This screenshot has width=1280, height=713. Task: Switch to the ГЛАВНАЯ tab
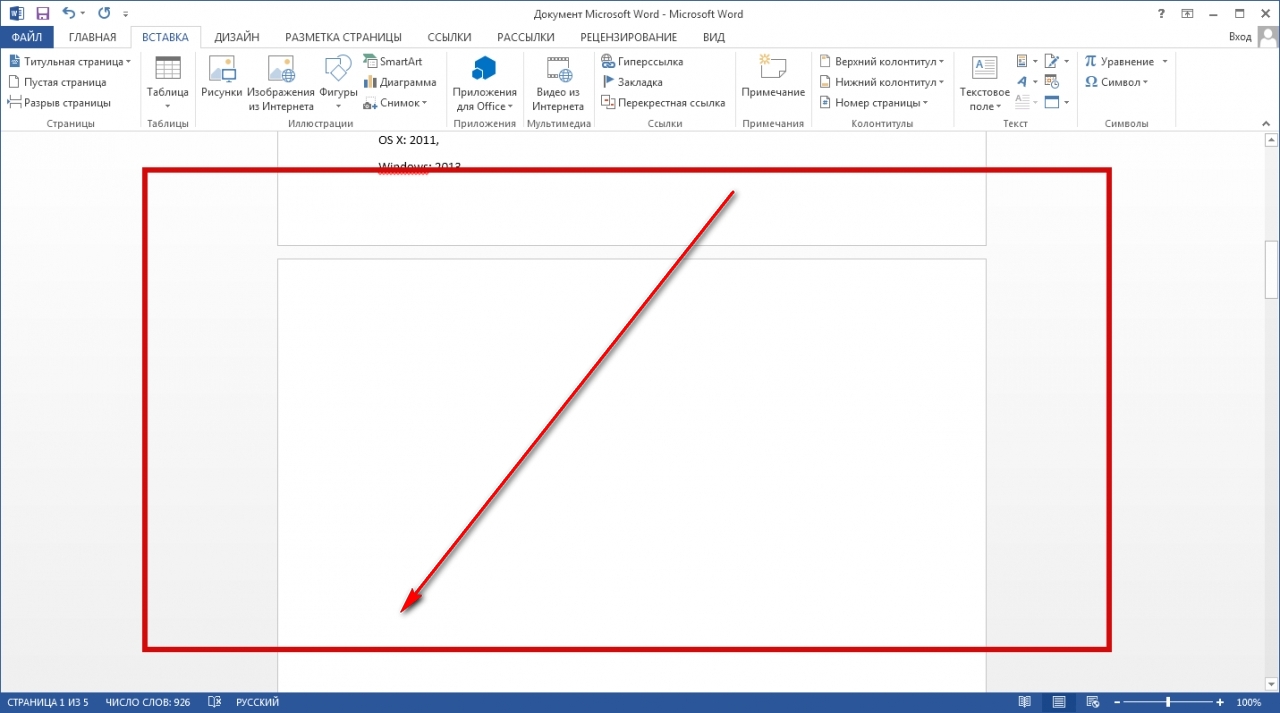pyautogui.click(x=92, y=37)
